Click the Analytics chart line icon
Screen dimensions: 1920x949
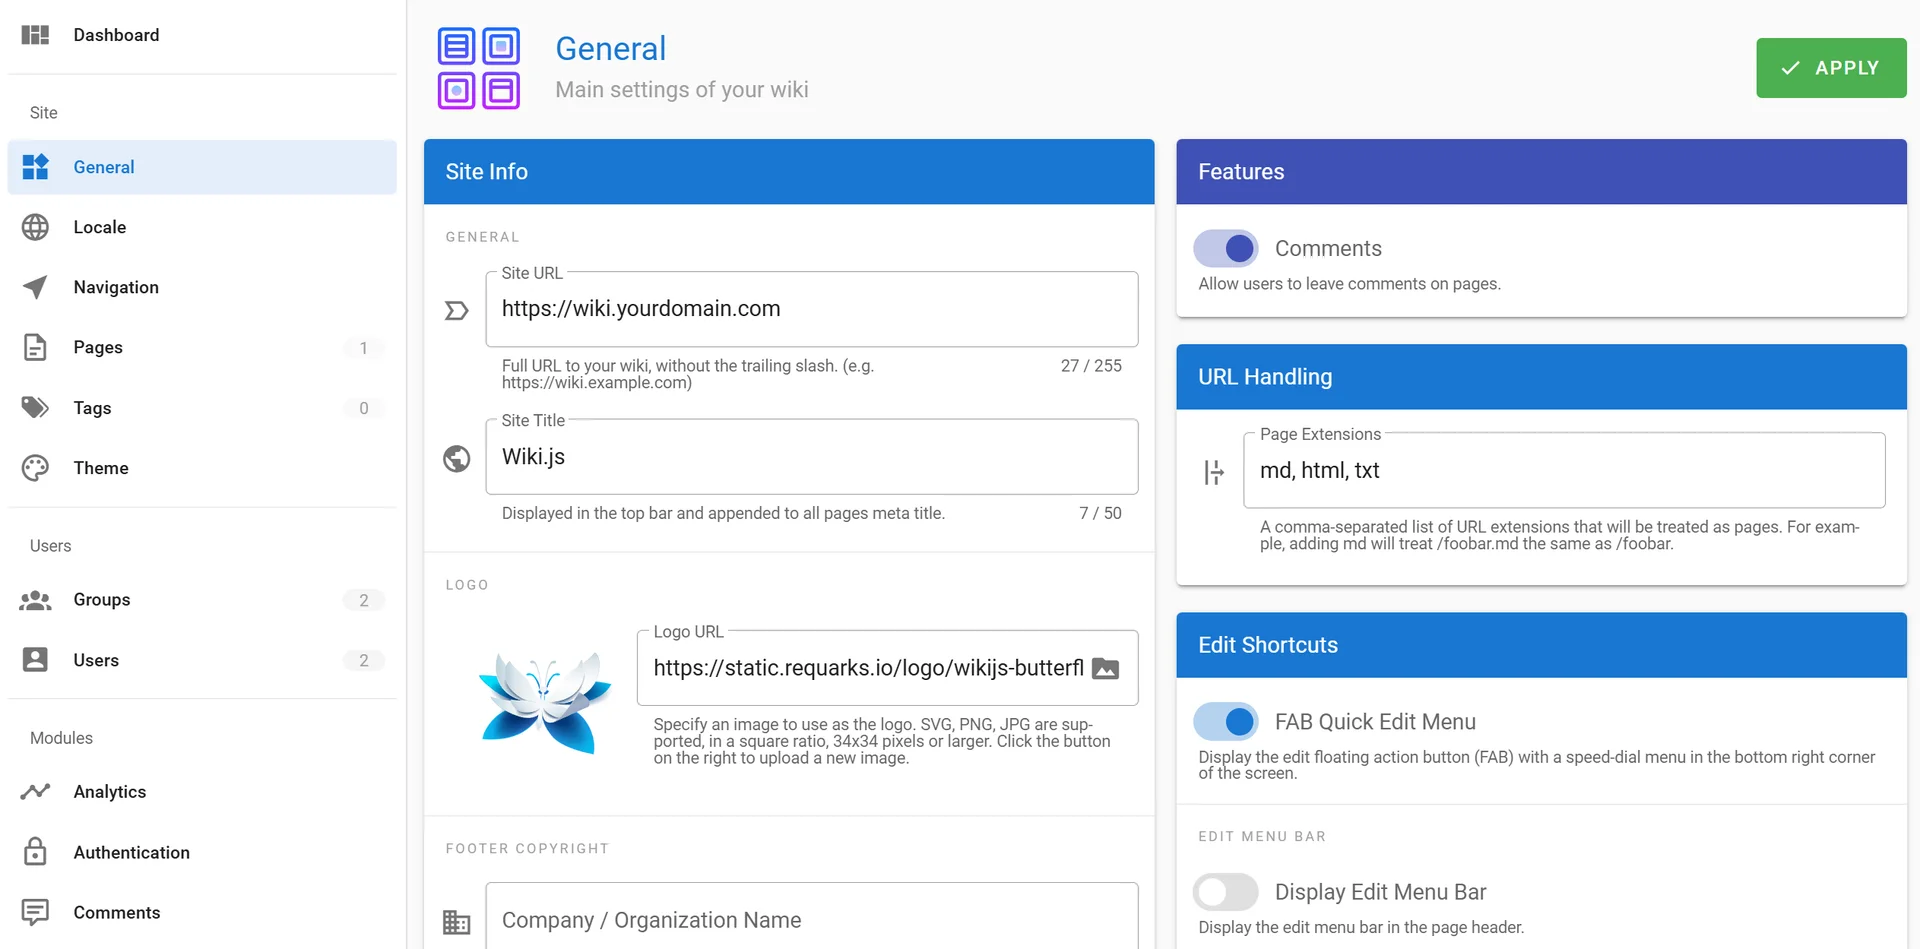[x=35, y=791]
